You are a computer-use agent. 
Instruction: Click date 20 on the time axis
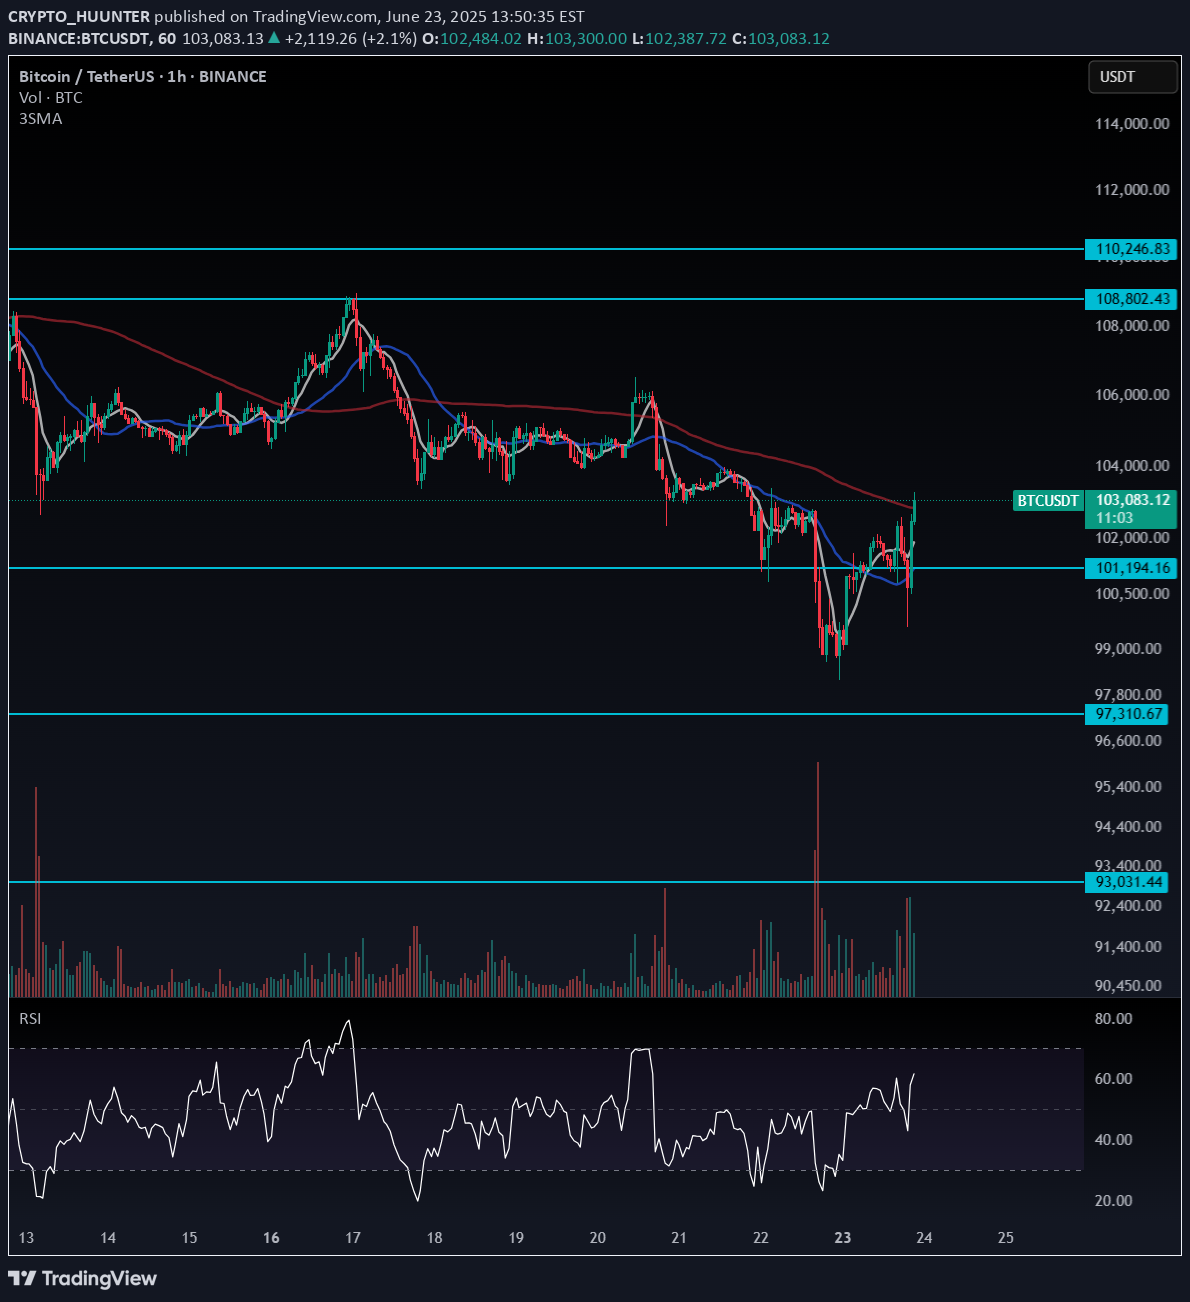tap(598, 1238)
